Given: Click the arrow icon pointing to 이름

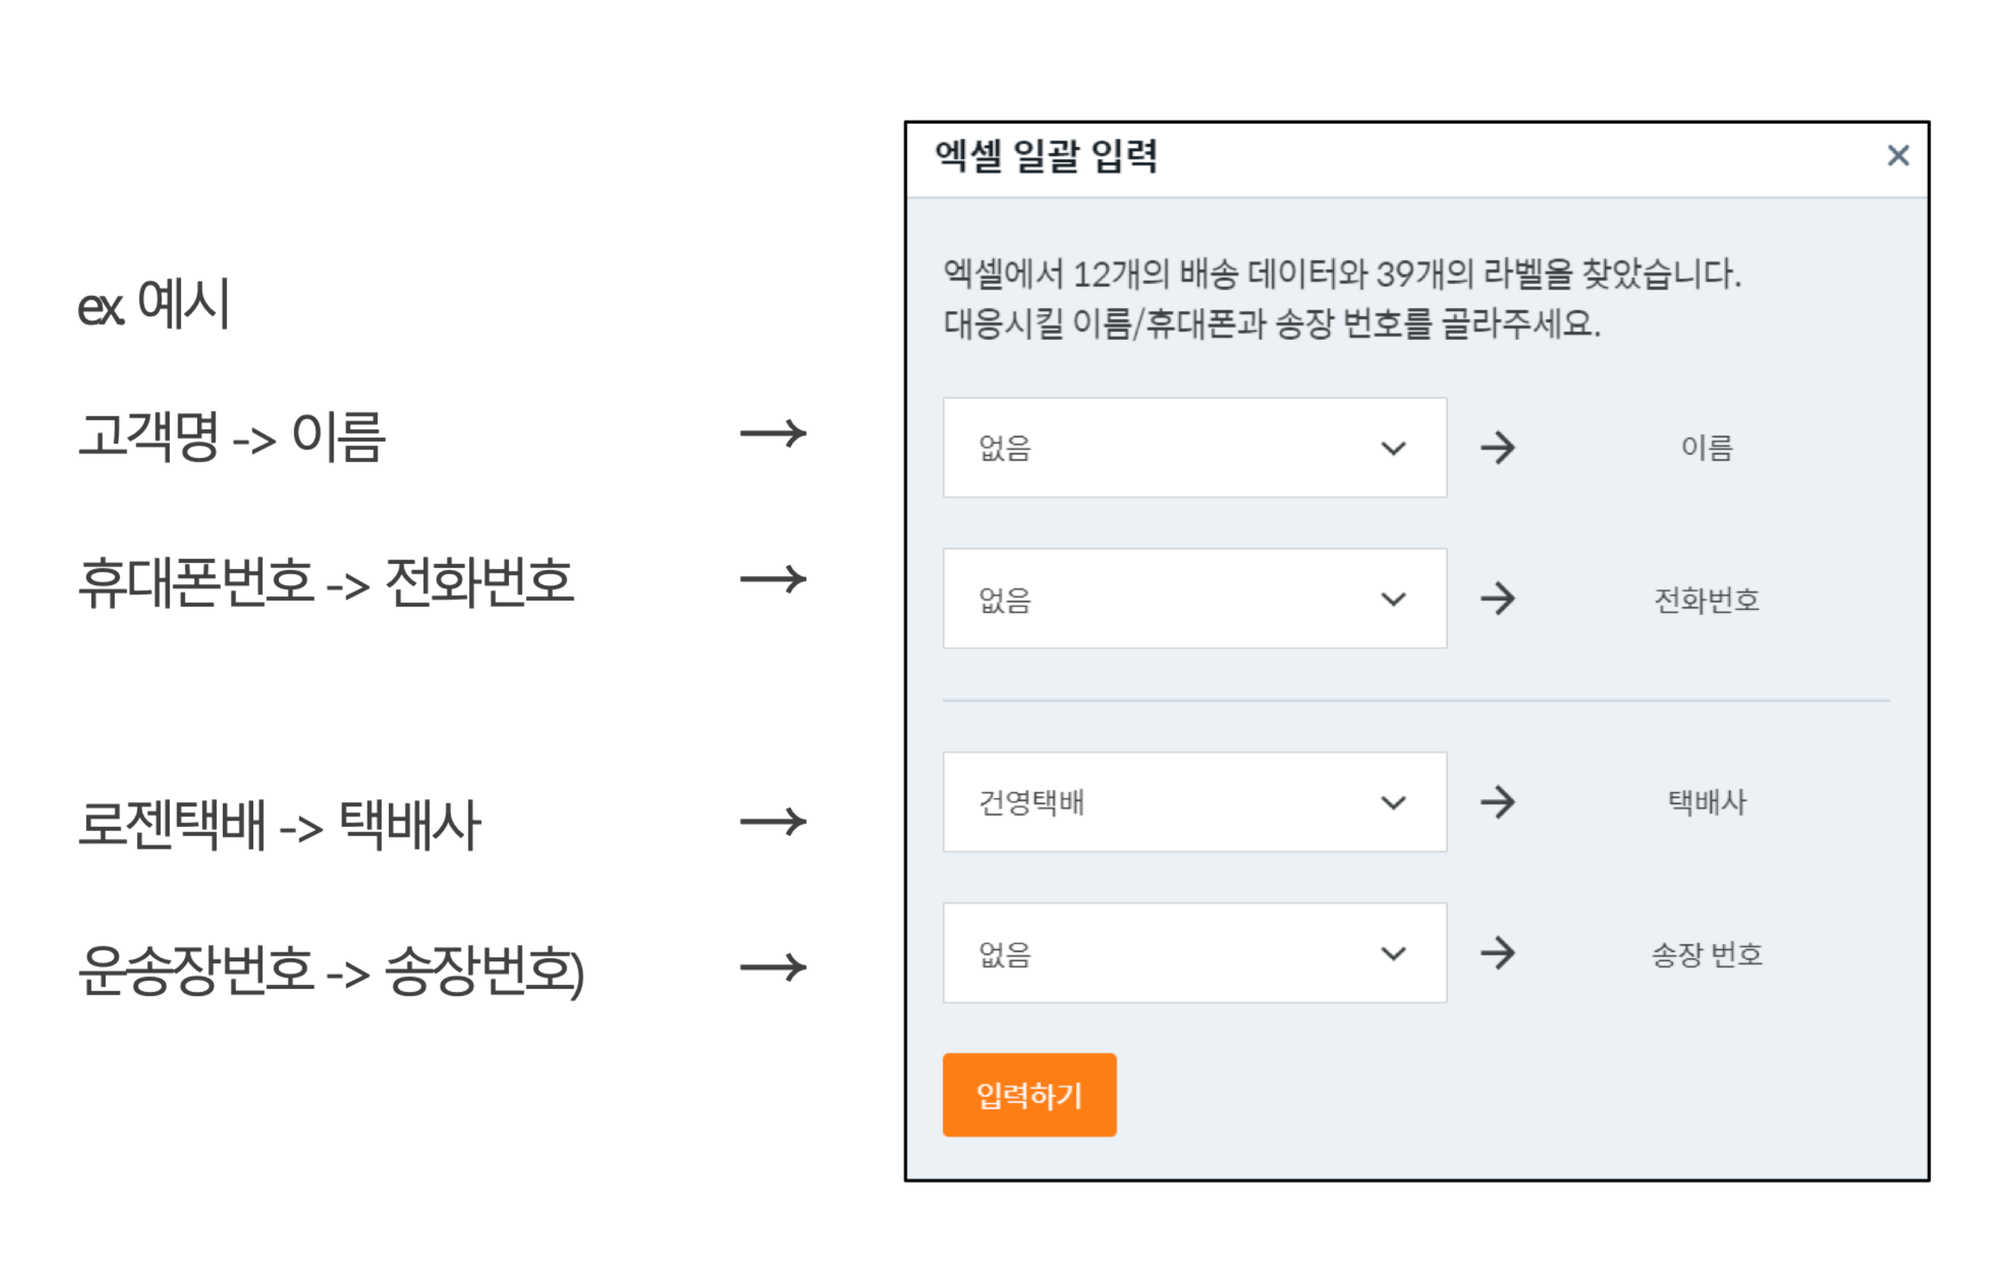Looking at the screenshot, I should pos(1497,447).
